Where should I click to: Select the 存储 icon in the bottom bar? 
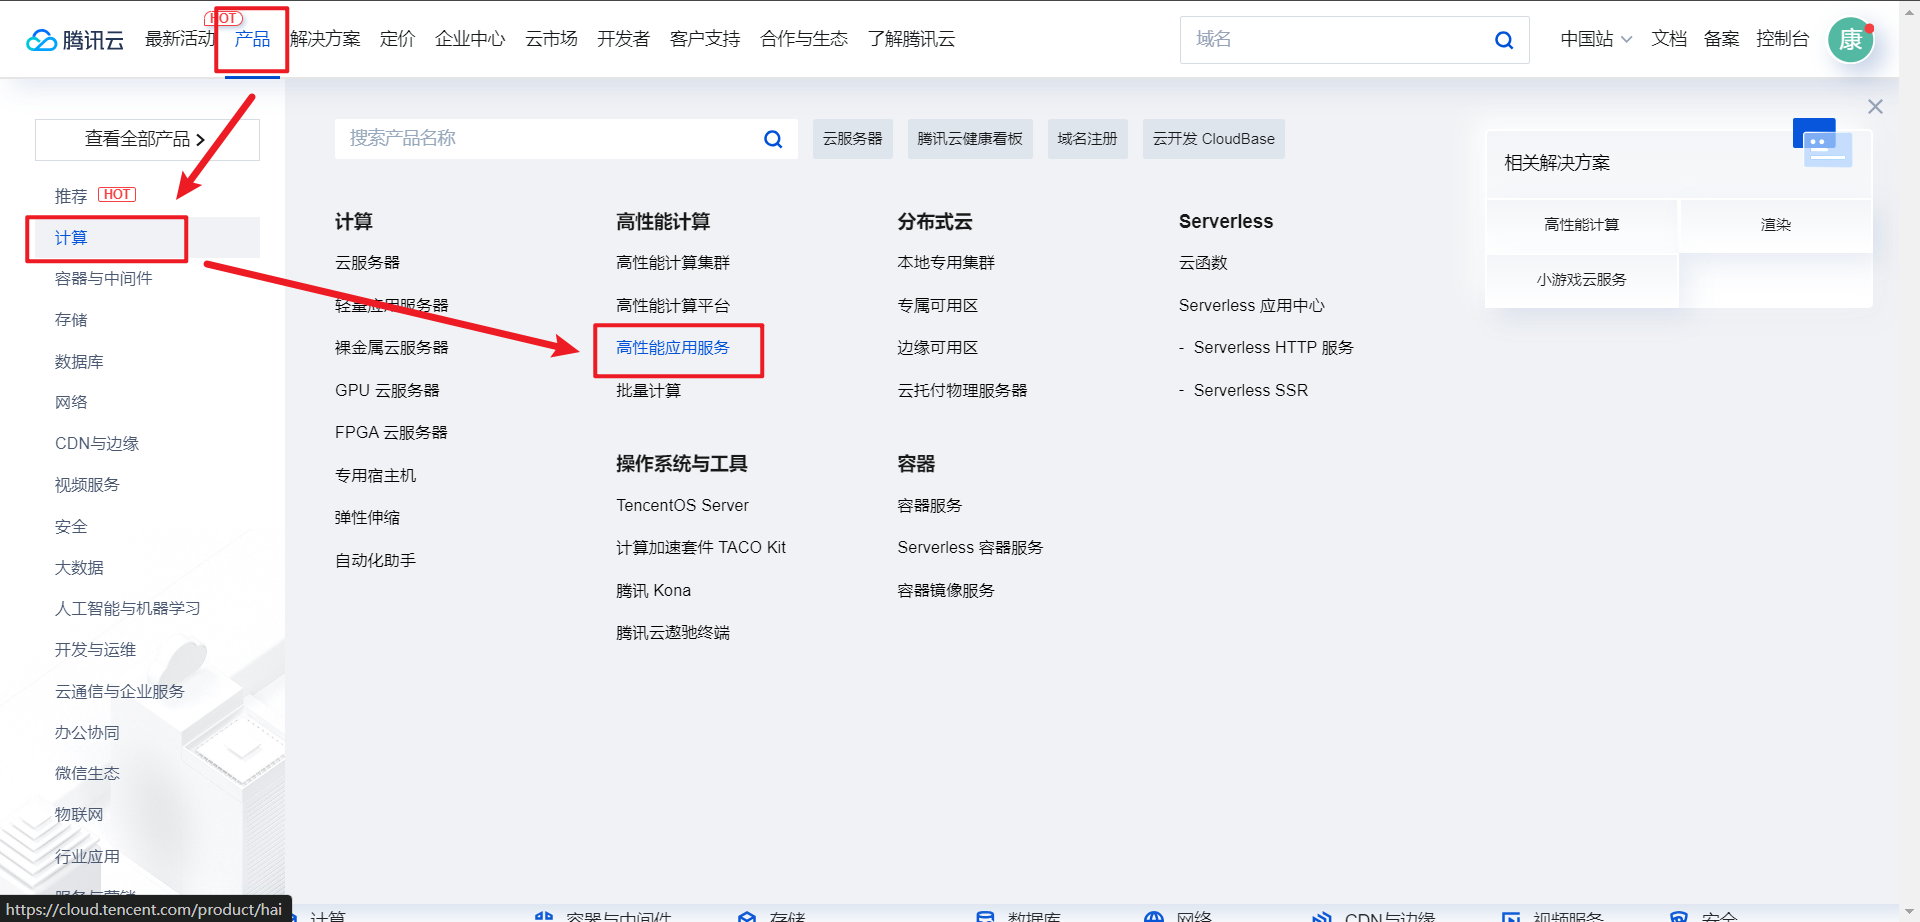coord(746,915)
